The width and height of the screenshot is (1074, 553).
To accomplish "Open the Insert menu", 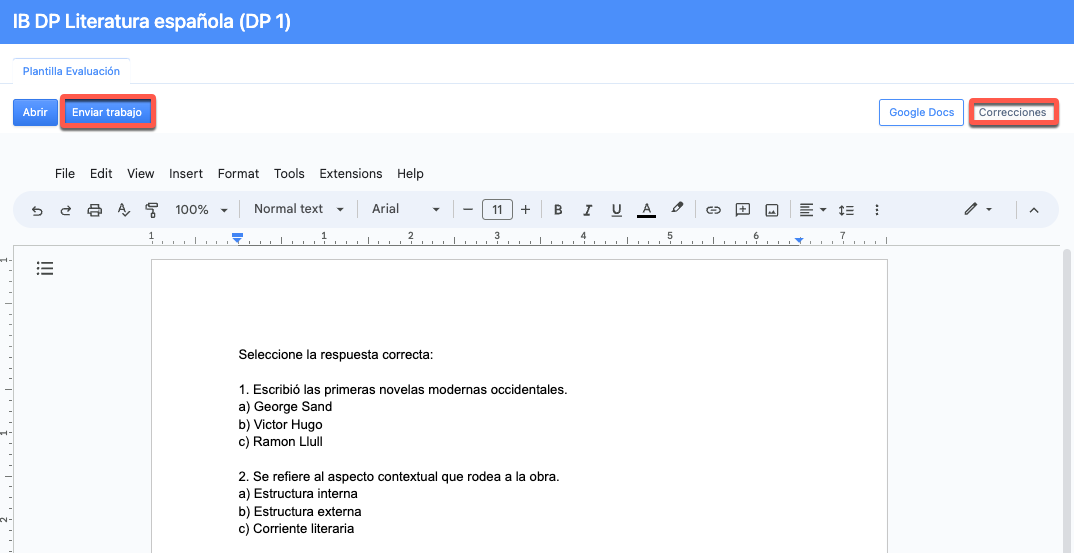I will [x=186, y=173].
